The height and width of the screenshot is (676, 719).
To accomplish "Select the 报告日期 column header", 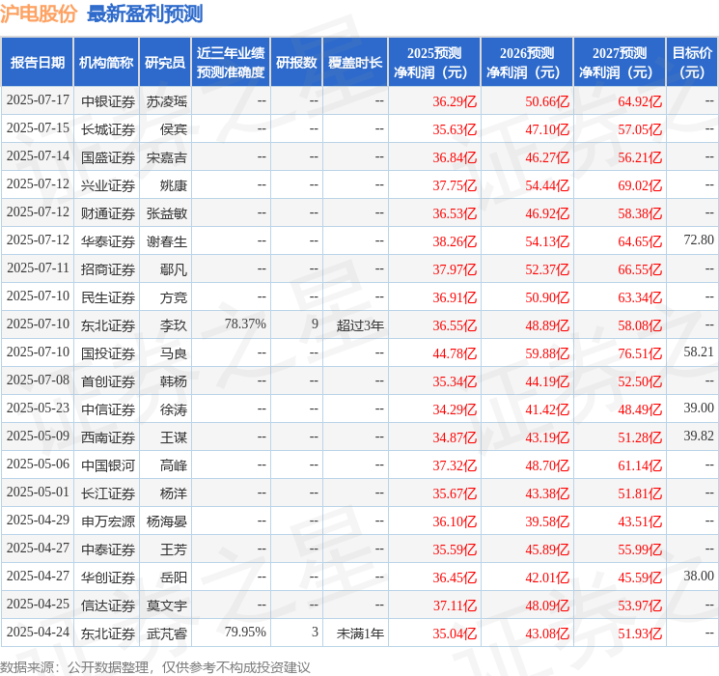I will pos(37,62).
